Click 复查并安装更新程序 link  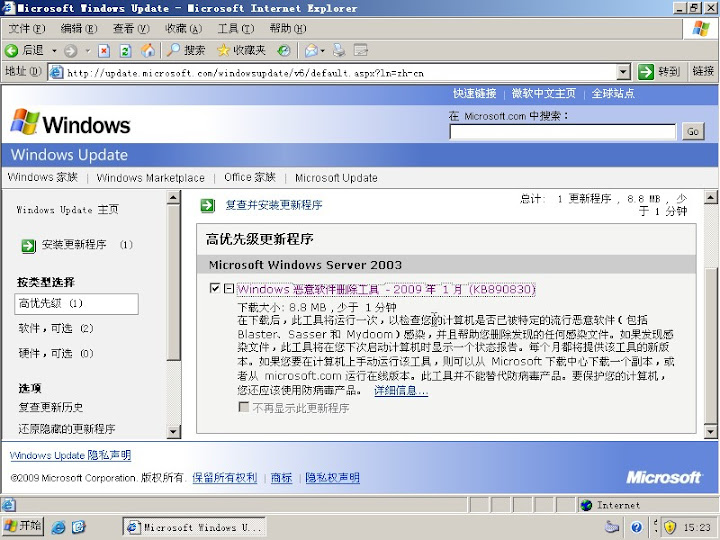(x=274, y=205)
